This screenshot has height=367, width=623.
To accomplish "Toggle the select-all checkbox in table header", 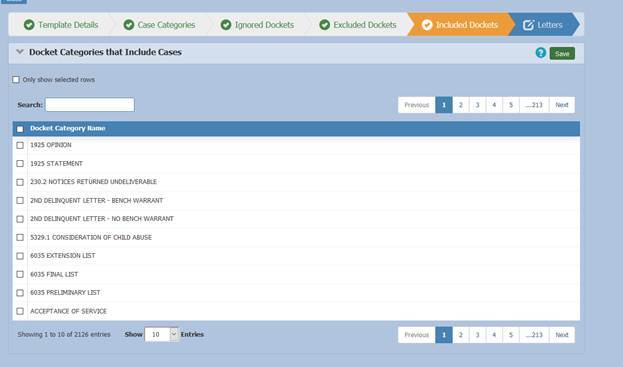I will point(20,129).
